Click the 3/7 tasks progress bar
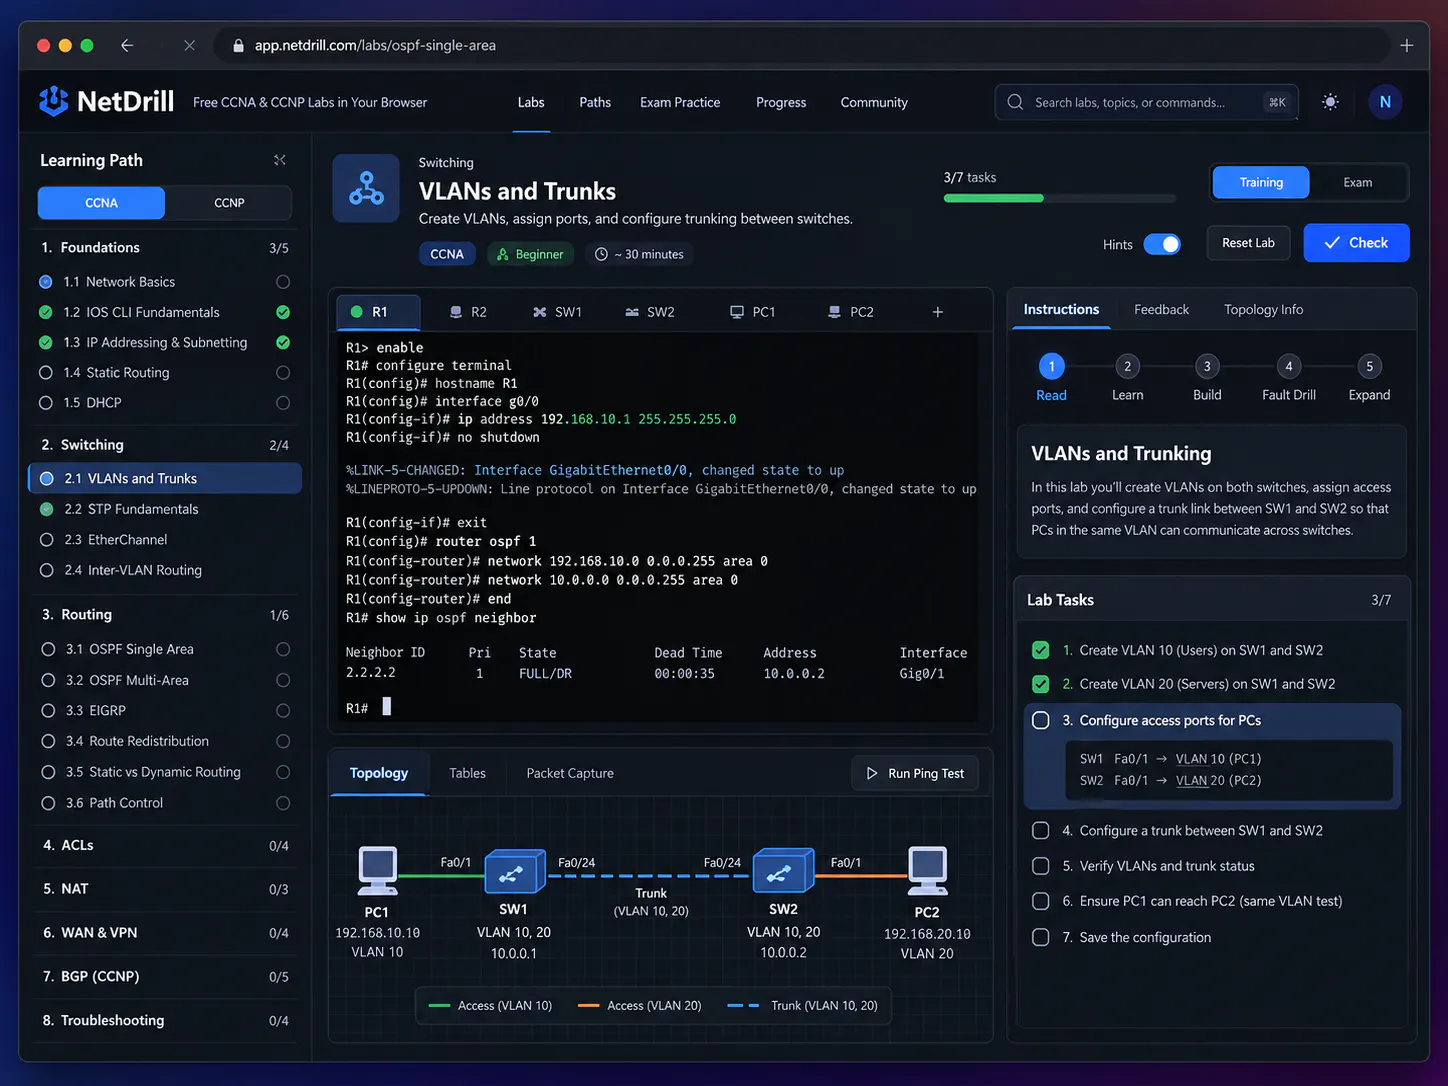The width and height of the screenshot is (1448, 1086). coord(1059,198)
